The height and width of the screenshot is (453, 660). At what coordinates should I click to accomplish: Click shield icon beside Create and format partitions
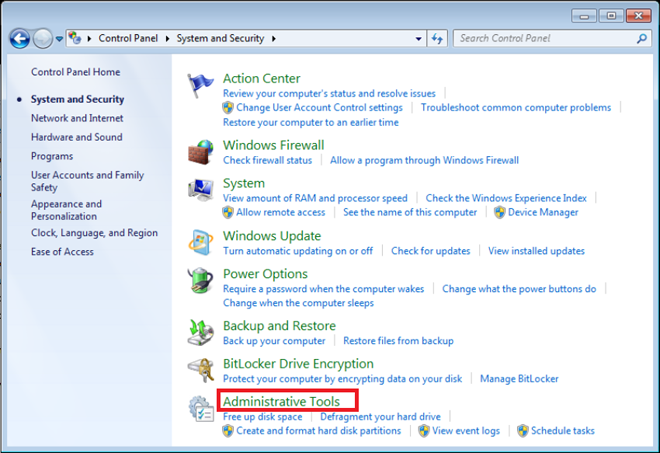[x=228, y=431]
